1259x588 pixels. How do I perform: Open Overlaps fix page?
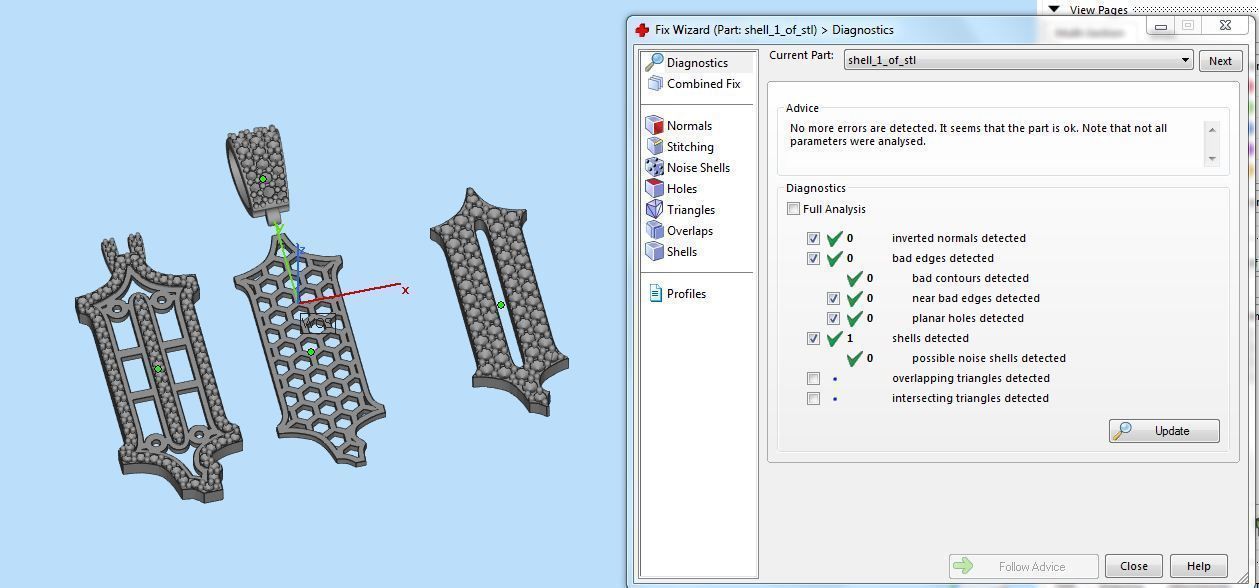(x=690, y=231)
